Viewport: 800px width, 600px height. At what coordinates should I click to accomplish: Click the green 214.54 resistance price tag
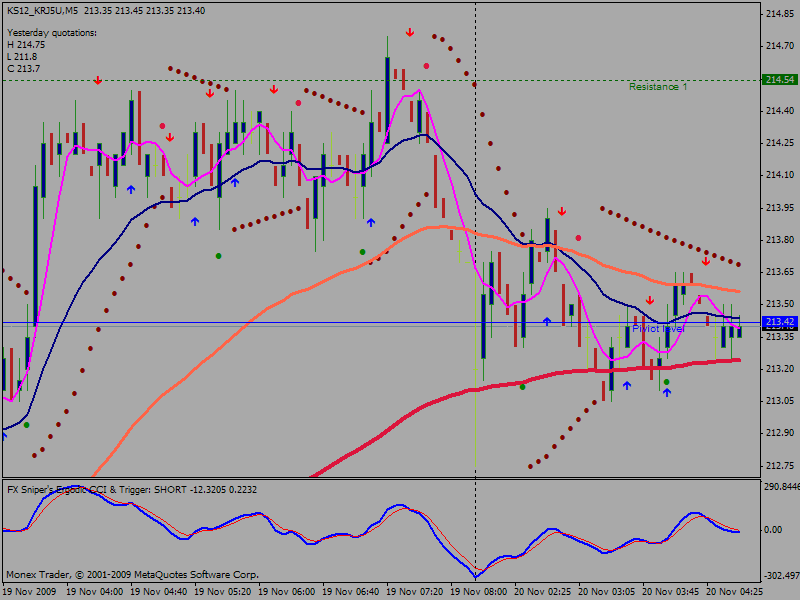click(x=780, y=80)
